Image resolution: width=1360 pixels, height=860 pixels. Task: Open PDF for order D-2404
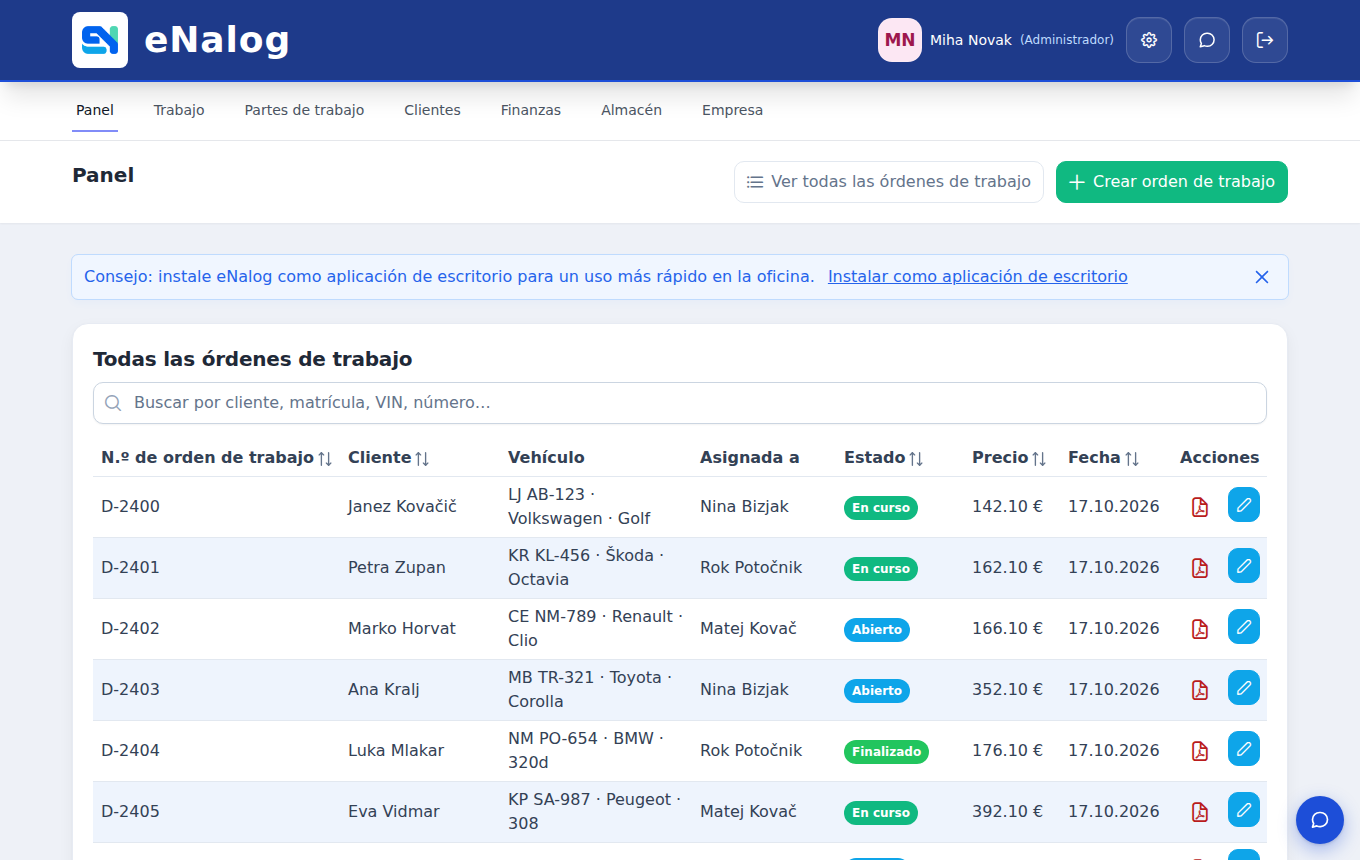pos(1200,751)
